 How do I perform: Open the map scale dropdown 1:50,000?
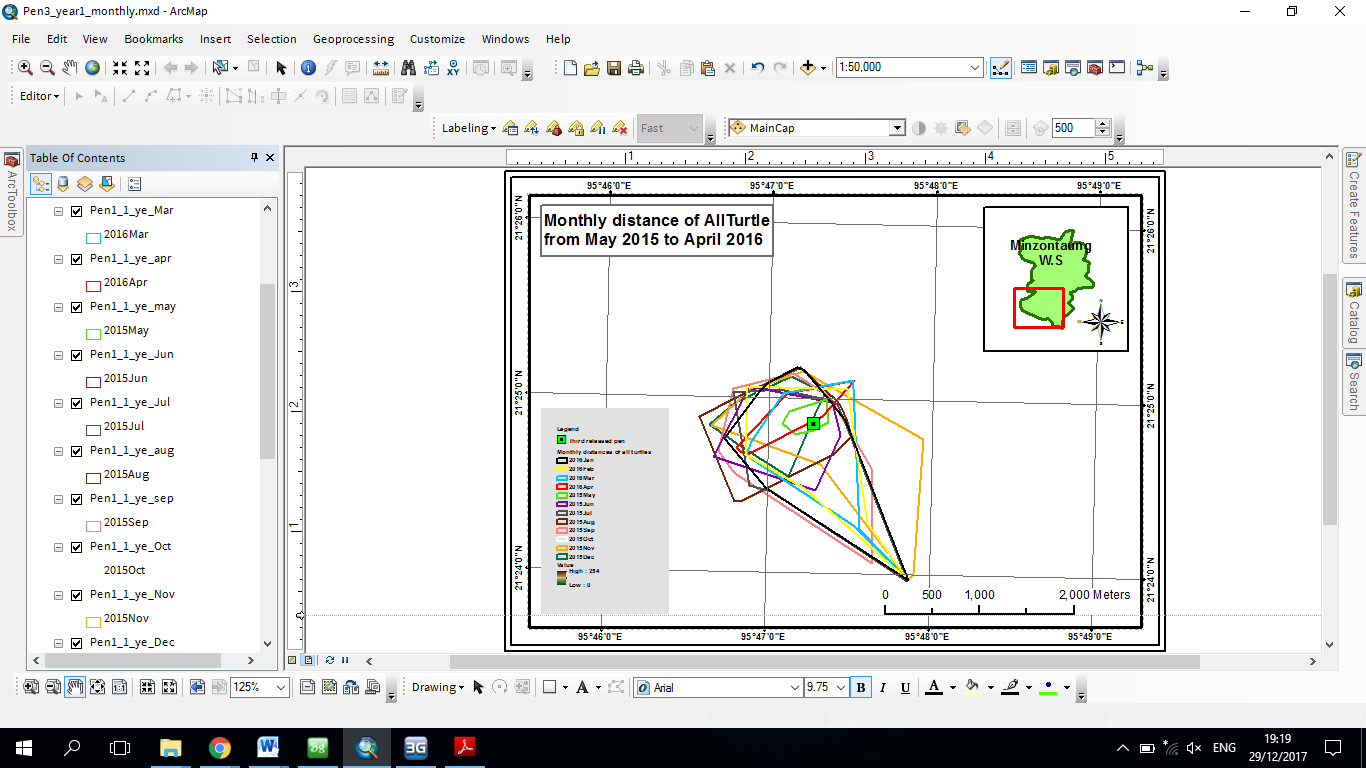coord(975,68)
